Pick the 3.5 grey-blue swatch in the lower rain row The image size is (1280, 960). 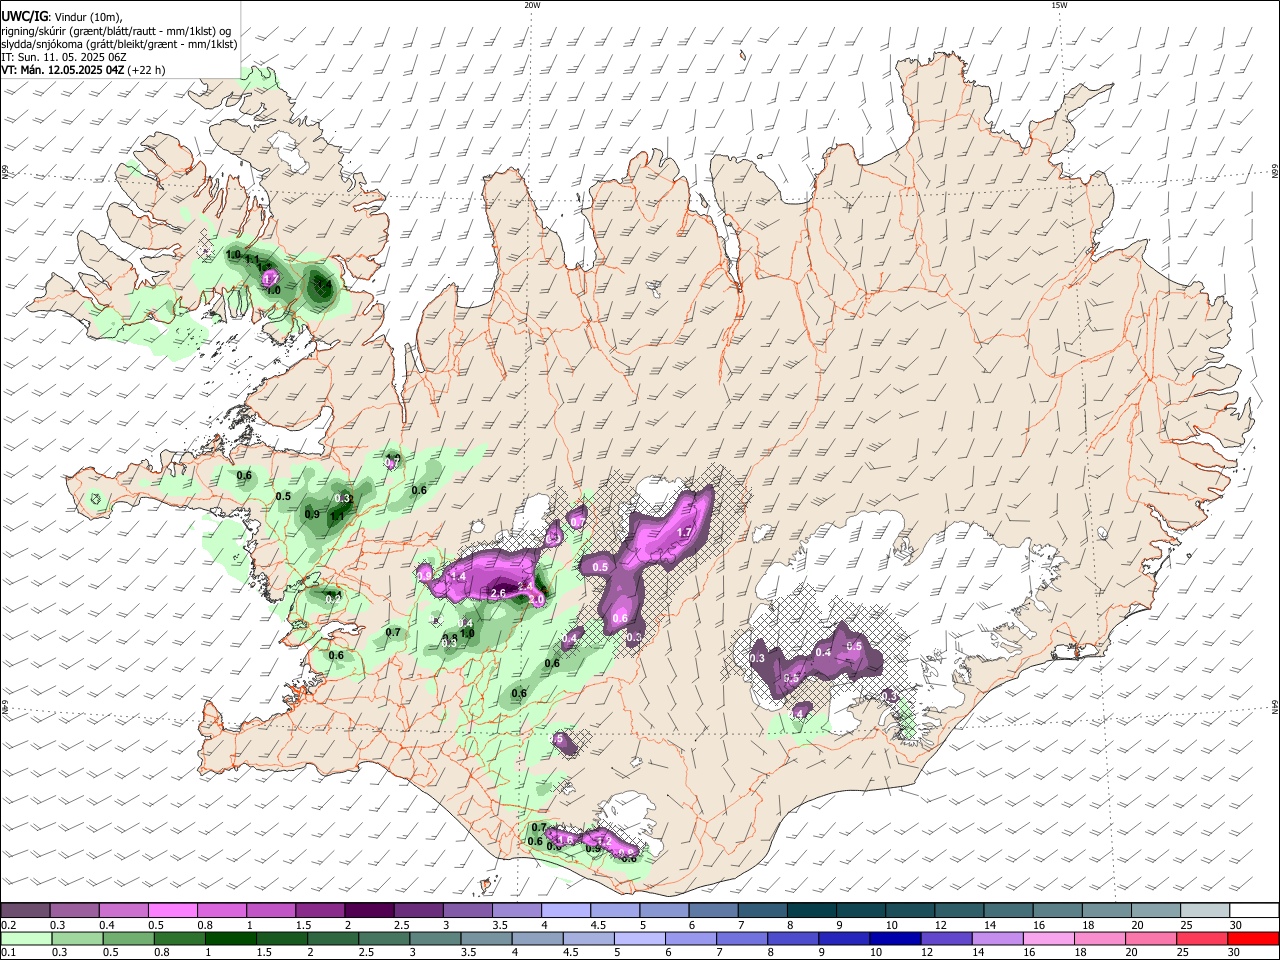tap(485, 938)
